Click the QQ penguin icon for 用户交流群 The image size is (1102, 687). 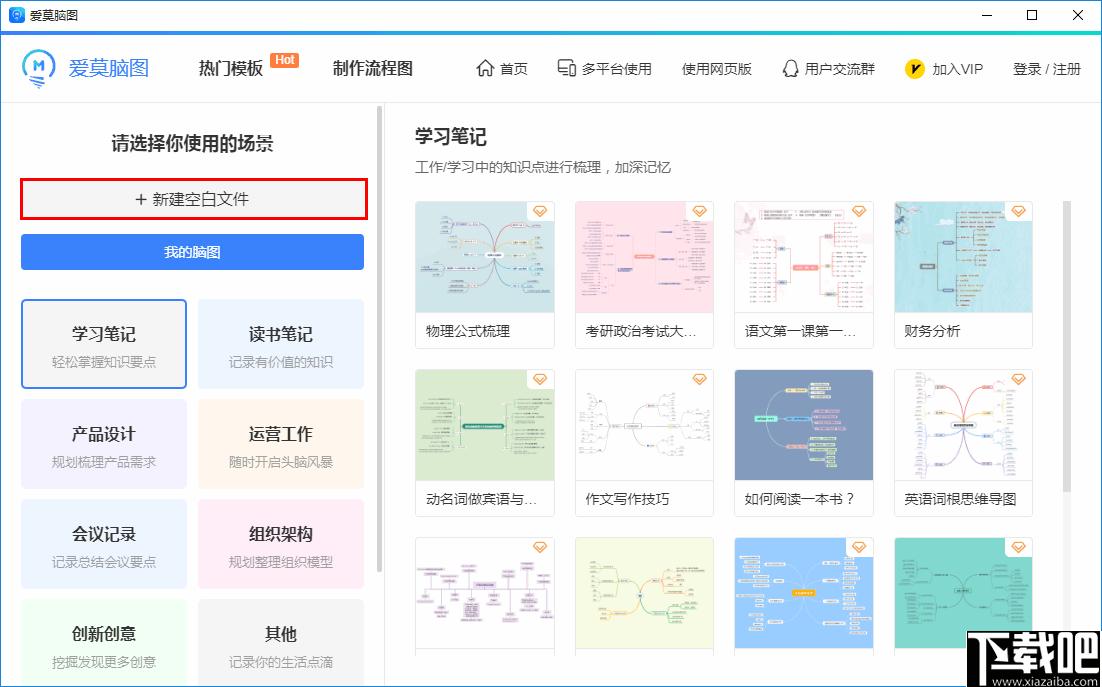[x=791, y=68]
